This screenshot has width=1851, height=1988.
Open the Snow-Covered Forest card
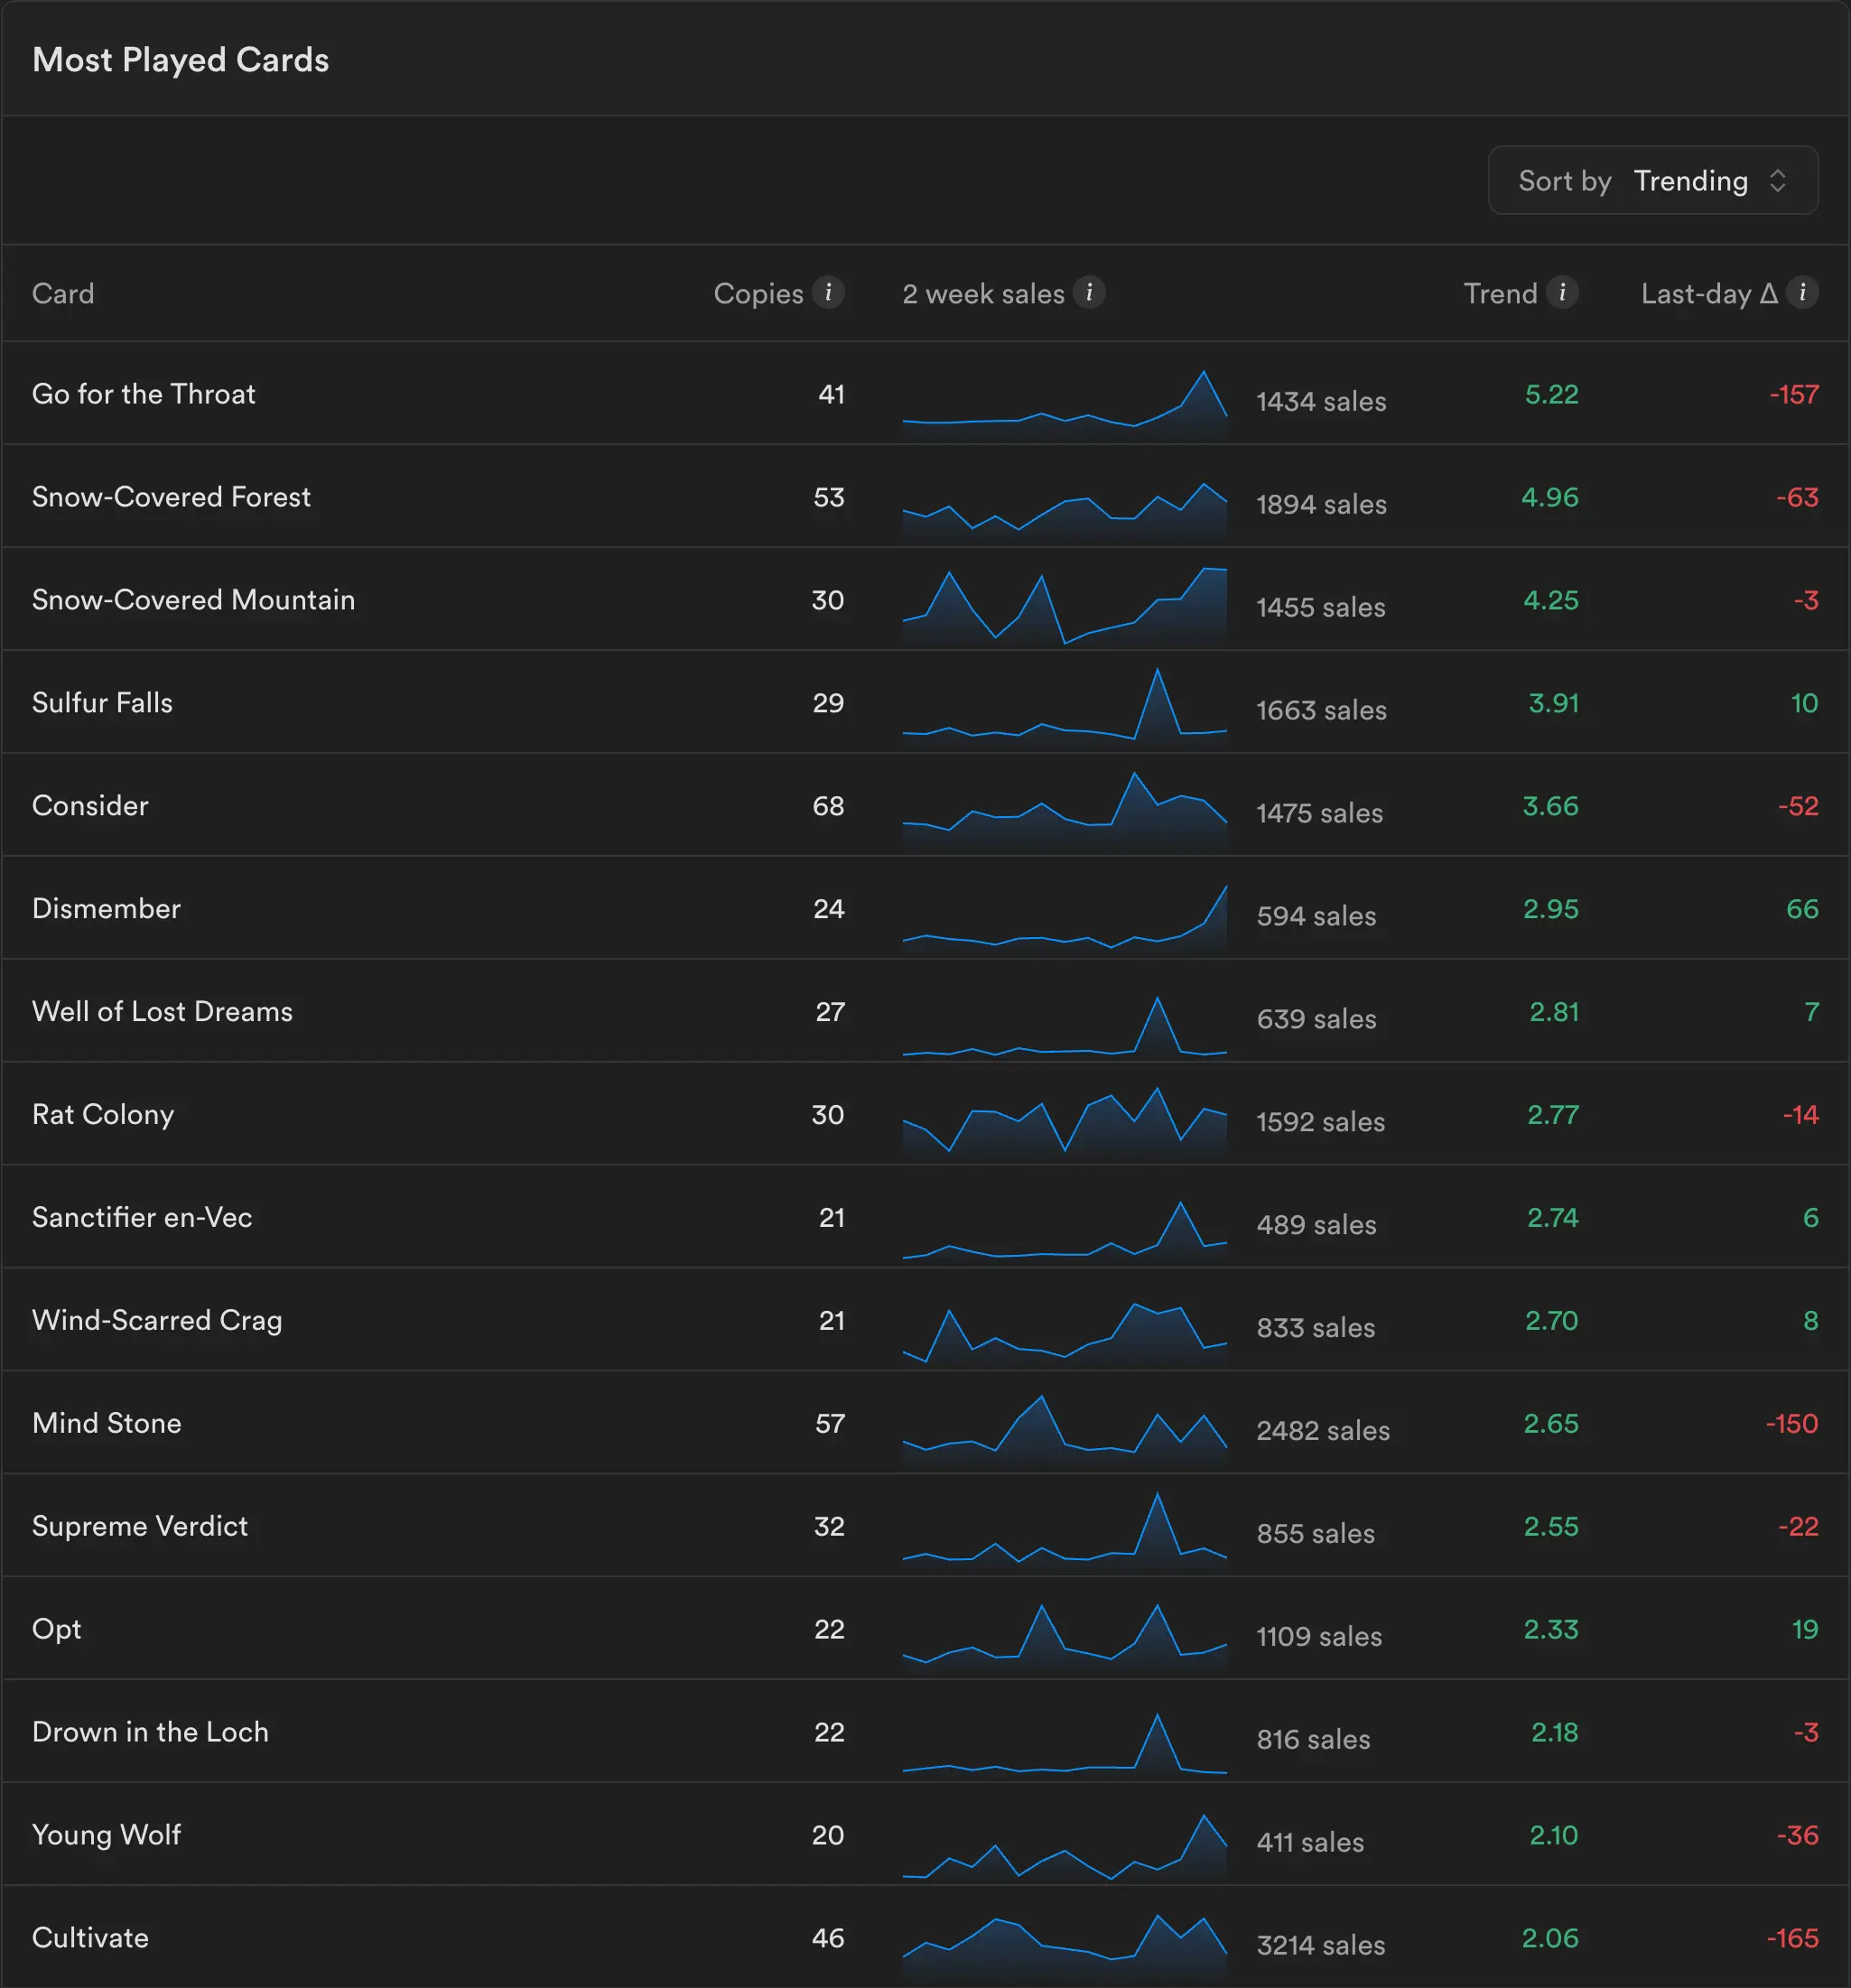point(171,497)
